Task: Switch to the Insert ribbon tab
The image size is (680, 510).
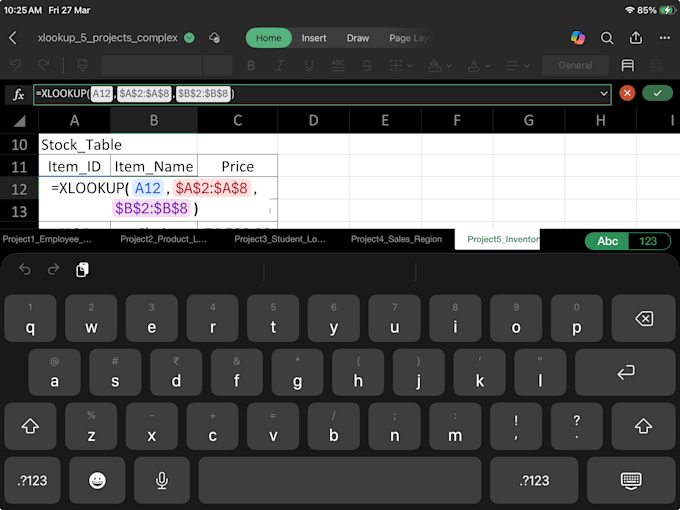Action: click(x=314, y=38)
